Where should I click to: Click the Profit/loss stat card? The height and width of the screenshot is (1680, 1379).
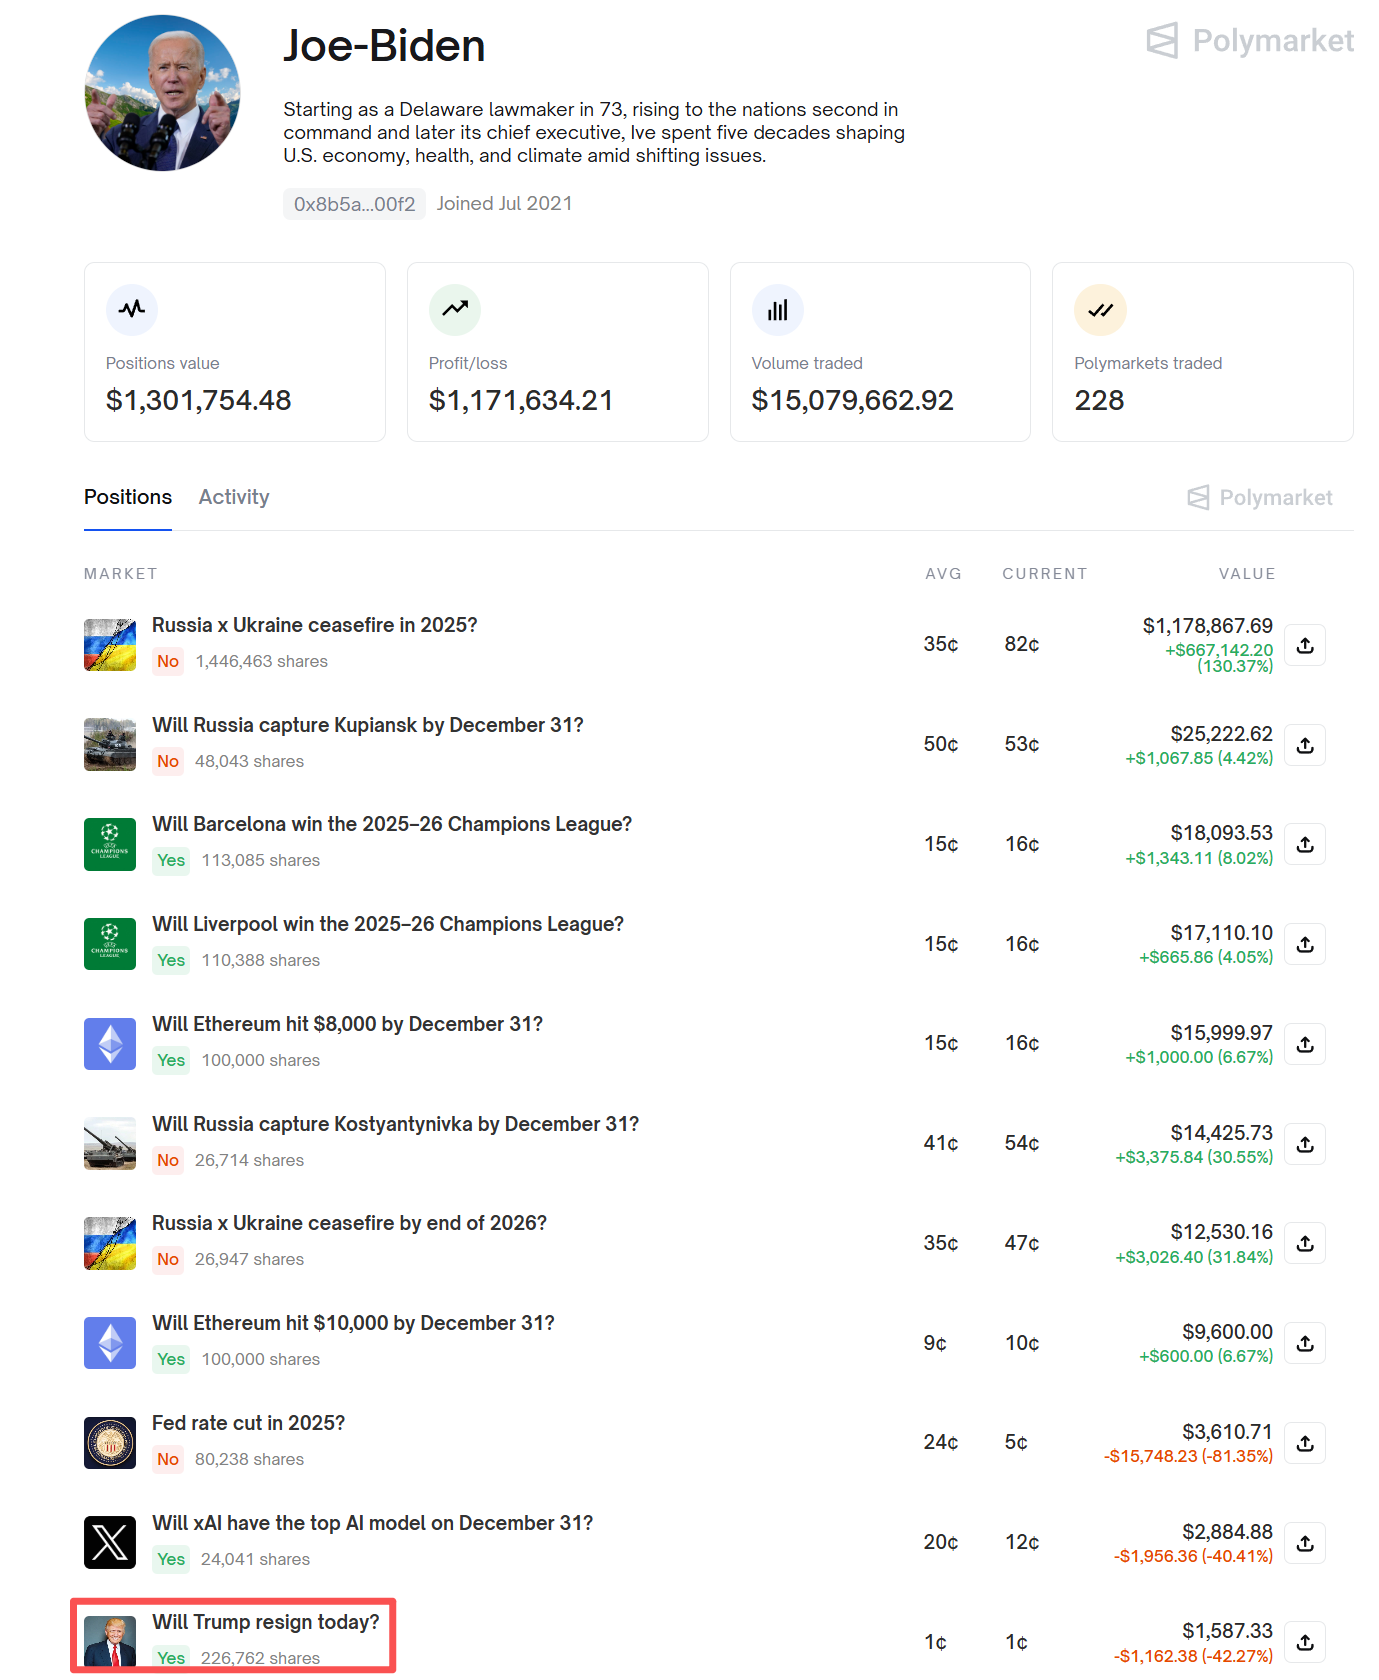pyautogui.click(x=557, y=352)
